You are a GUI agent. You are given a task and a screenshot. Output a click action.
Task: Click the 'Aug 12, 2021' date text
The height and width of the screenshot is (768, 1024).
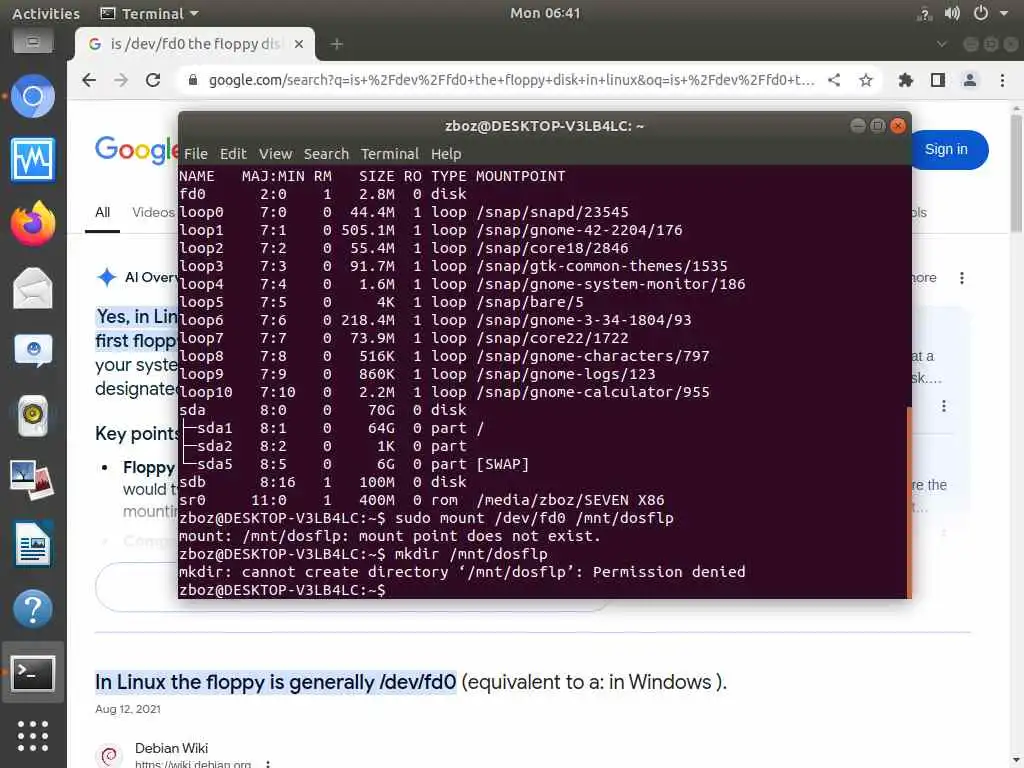click(128, 709)
